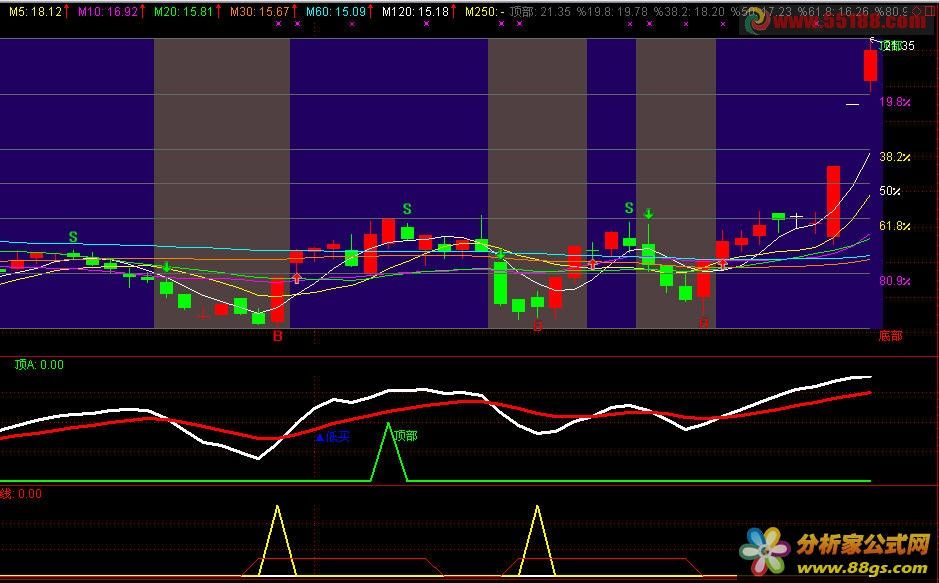
Task: Click the 38.2% retracement level label
Action: pos(895,157)
